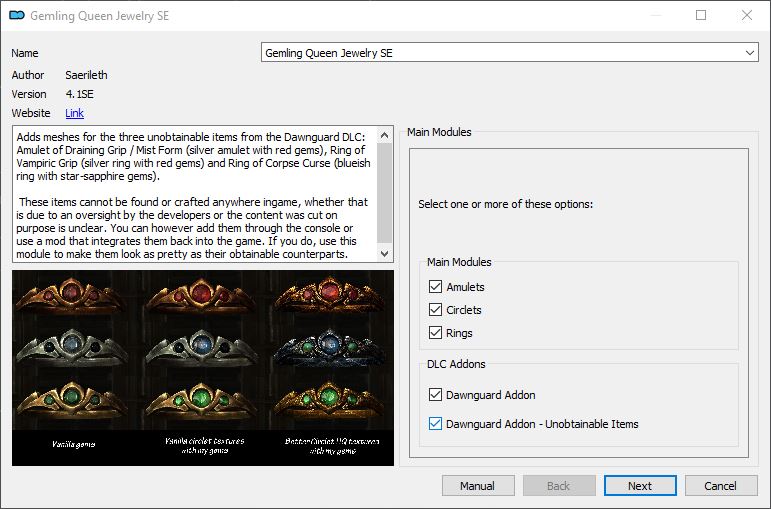Click the version text 4.1SE
This screenshot has height=509, width=771.
[x=80, y=94]
